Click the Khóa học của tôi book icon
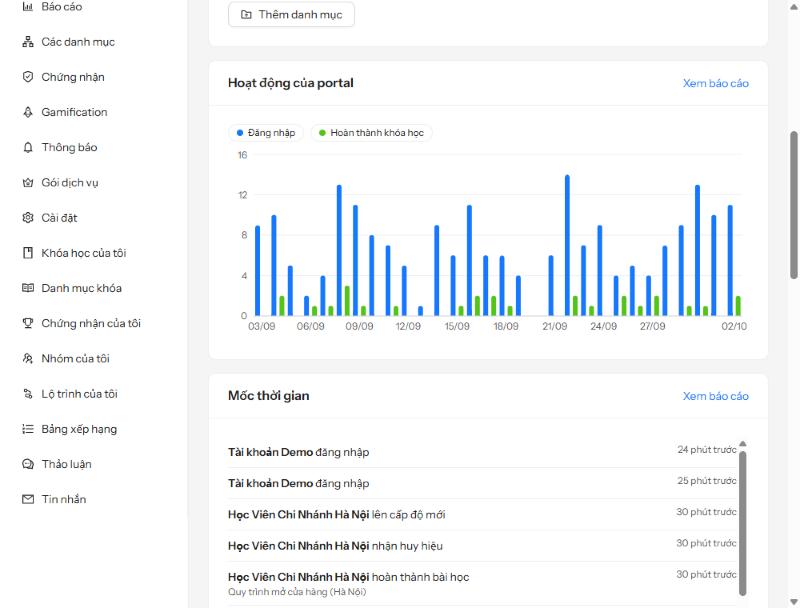 click(x=28, y=253)
